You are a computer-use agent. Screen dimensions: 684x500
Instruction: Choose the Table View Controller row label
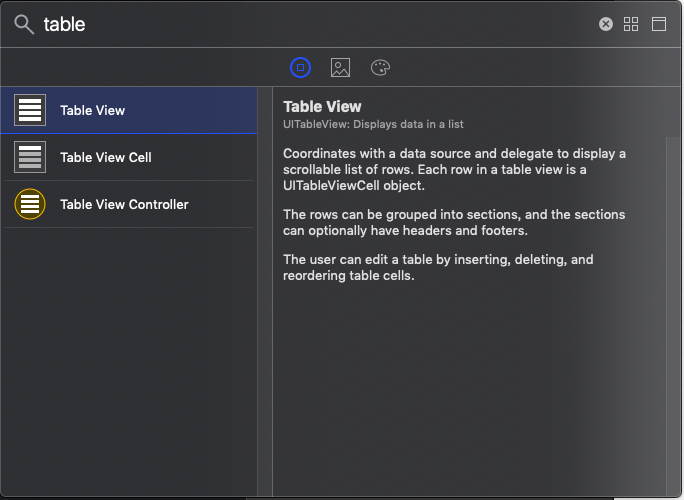[124, 204]
